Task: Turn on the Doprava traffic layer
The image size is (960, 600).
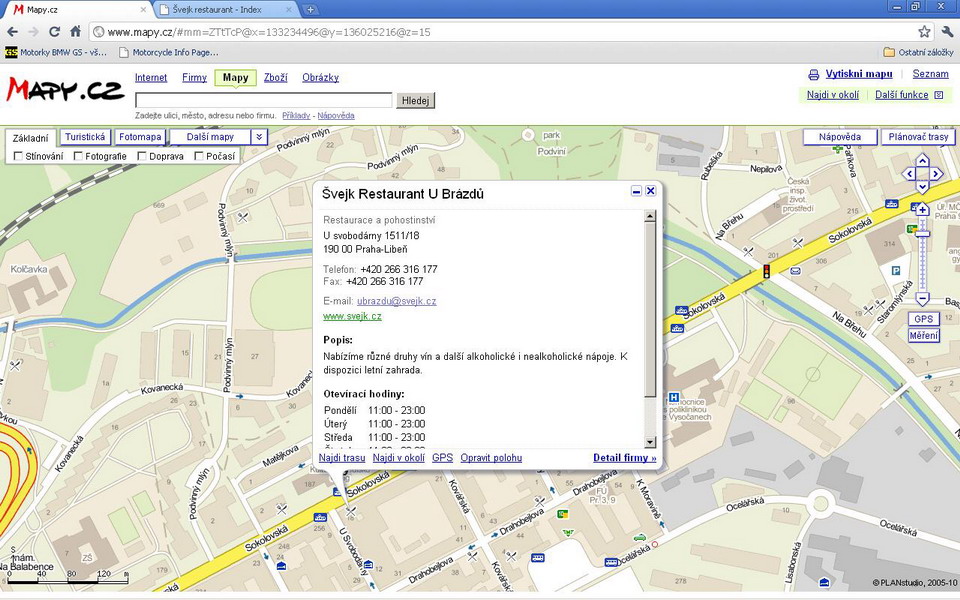Action: (x=142, y=156)
